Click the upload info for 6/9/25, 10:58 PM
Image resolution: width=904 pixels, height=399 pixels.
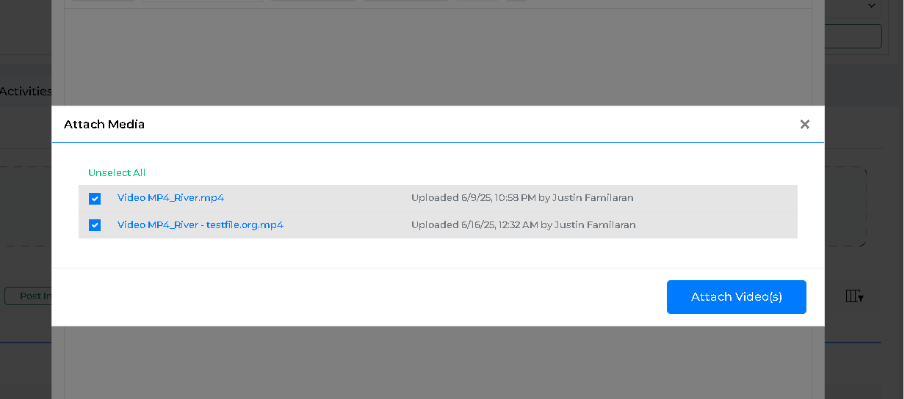[x=522, y=198]
